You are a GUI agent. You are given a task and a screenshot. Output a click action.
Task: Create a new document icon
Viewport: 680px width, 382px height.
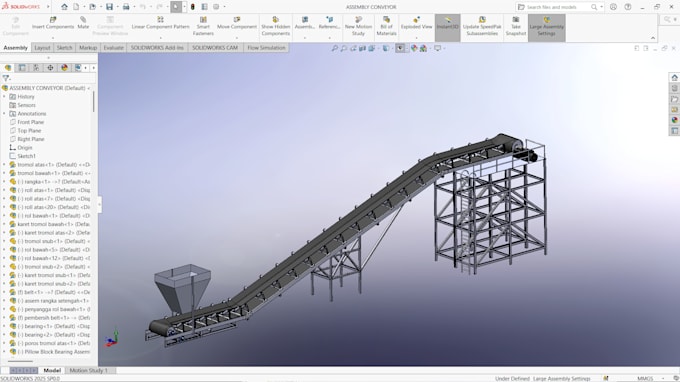[76, 7]
